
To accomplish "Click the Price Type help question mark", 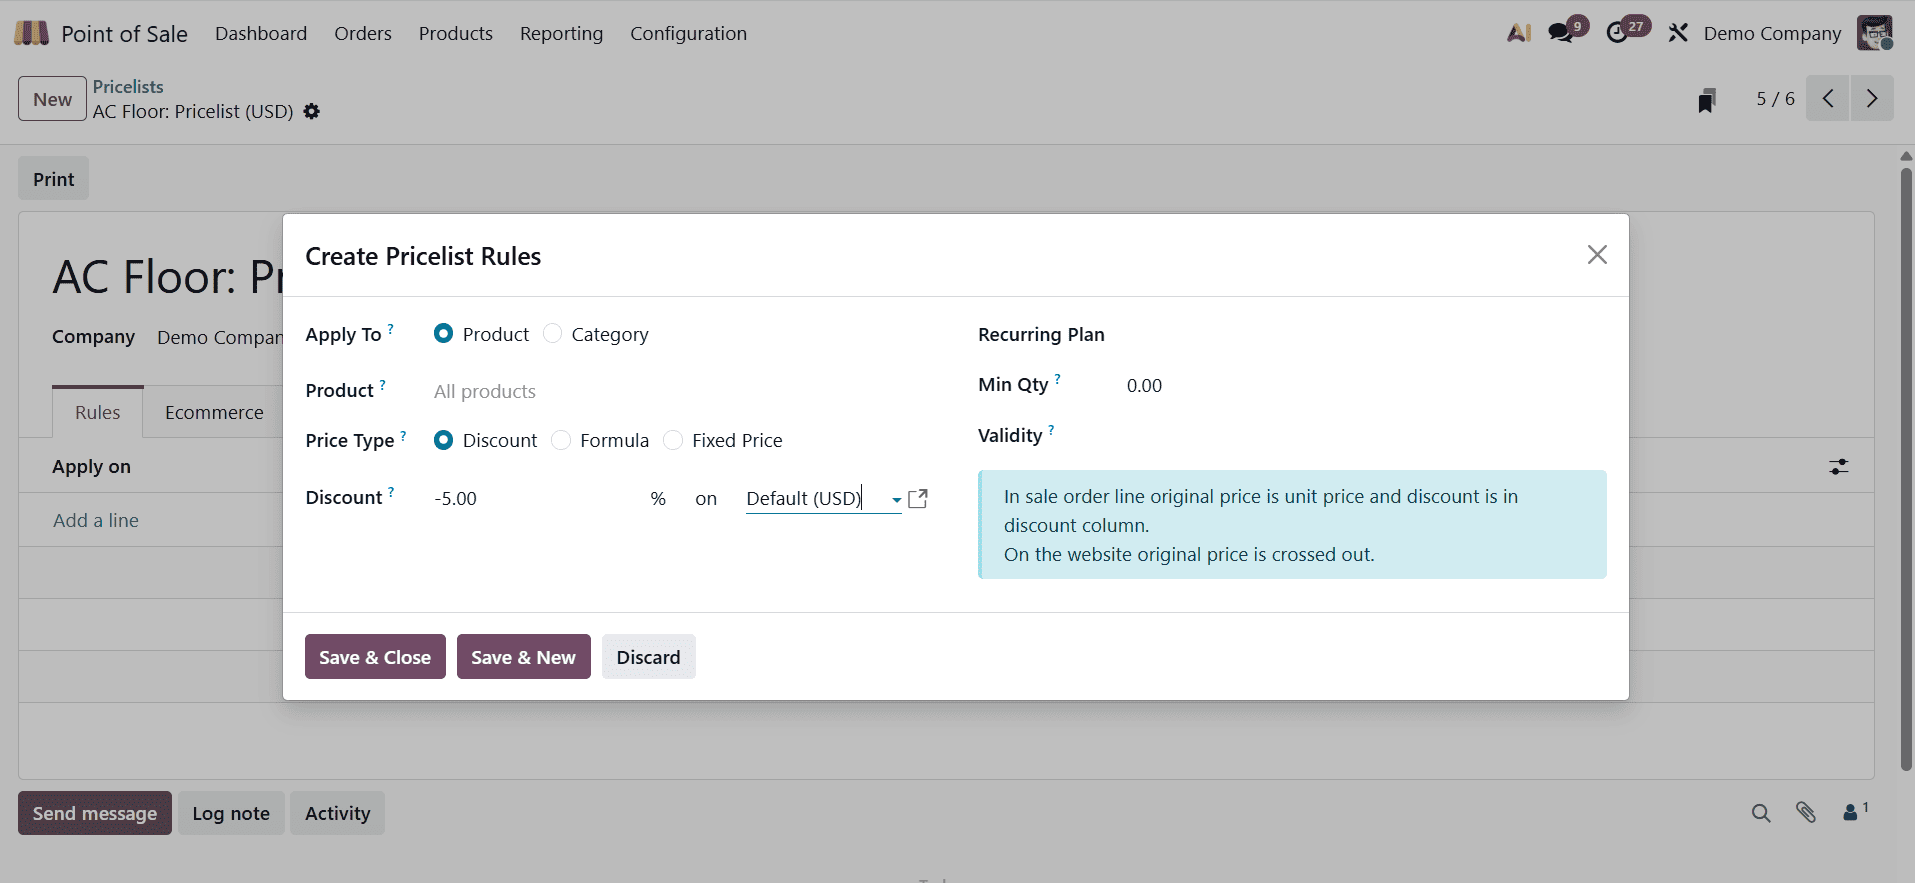I will [403, 434].
